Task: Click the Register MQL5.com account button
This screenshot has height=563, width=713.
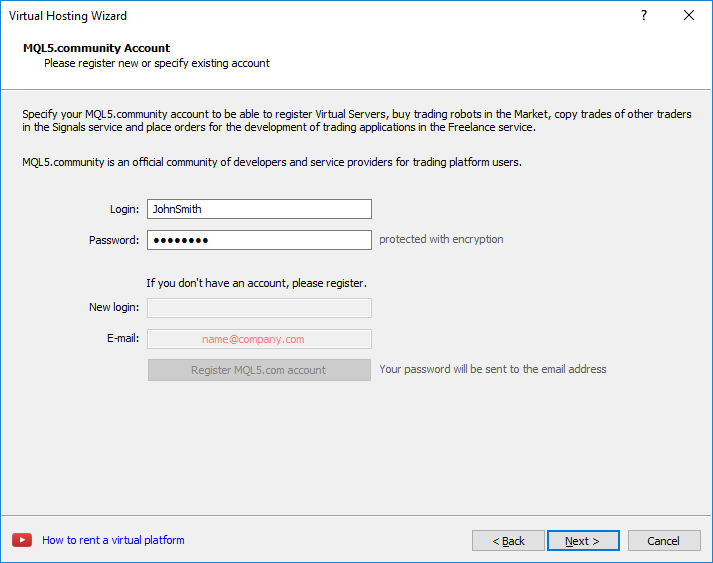Action: click(259, 370)
